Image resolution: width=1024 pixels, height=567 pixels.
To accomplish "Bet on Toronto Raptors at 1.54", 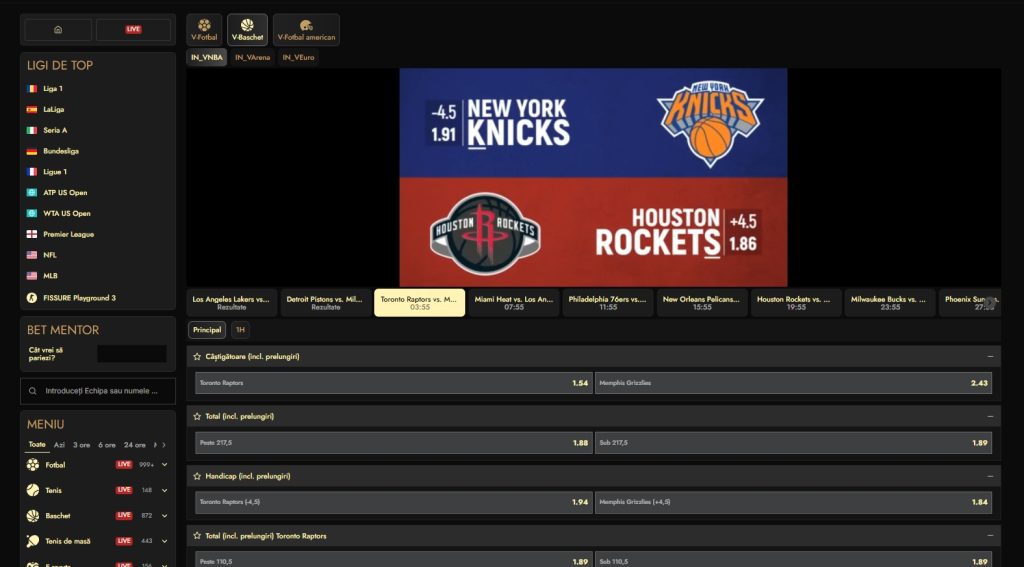I will tap(394, 383).
